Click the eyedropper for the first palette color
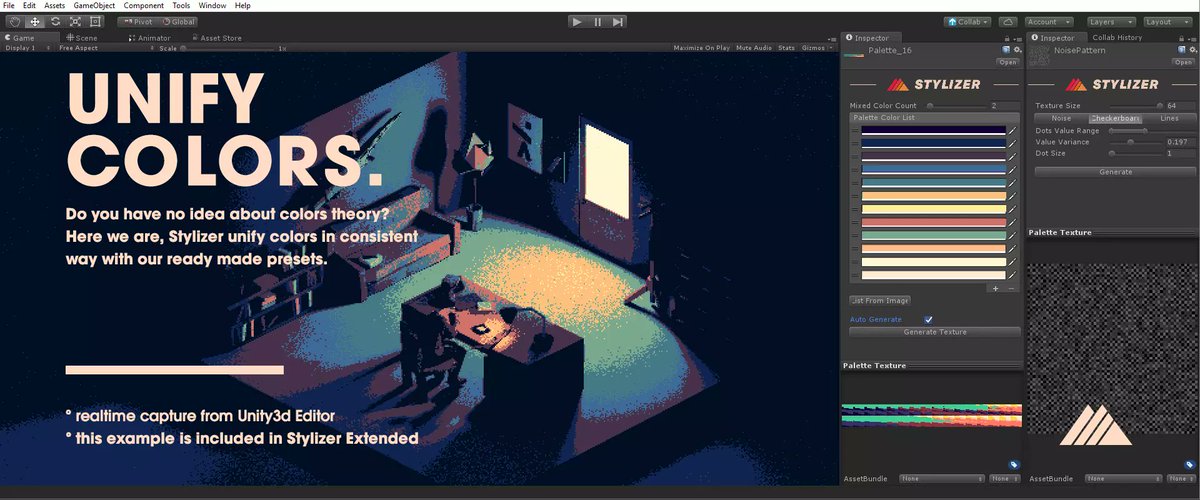Image resolution: width=1200 pixels, height=500 pixels. coord(1012,130)
